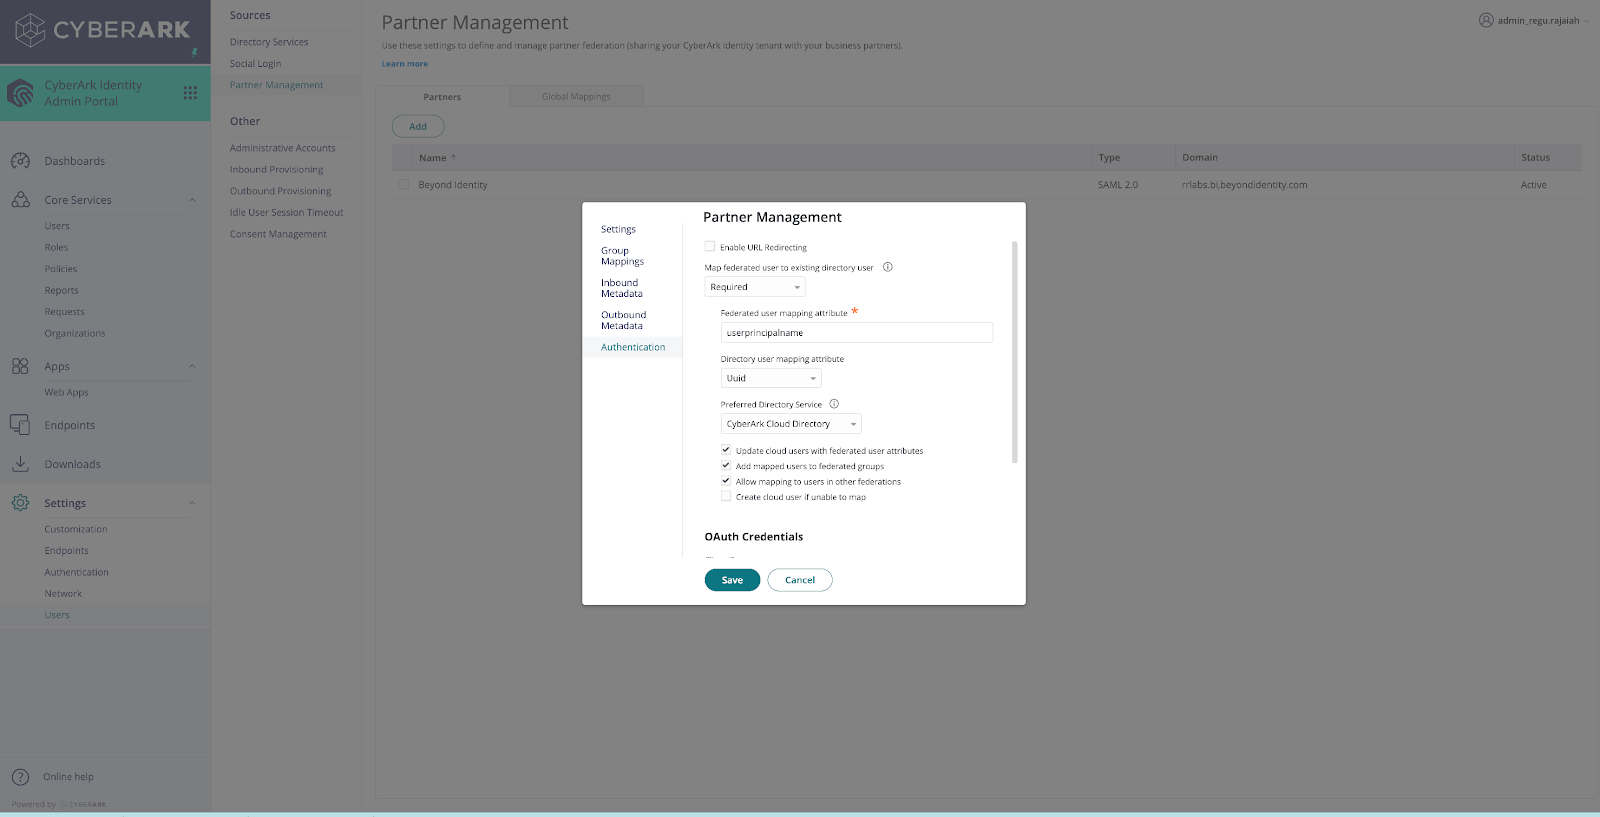This screenshot has height=817, width=1600.
Task: Collapse the Settings section chevron
Action: click(192, 503)
